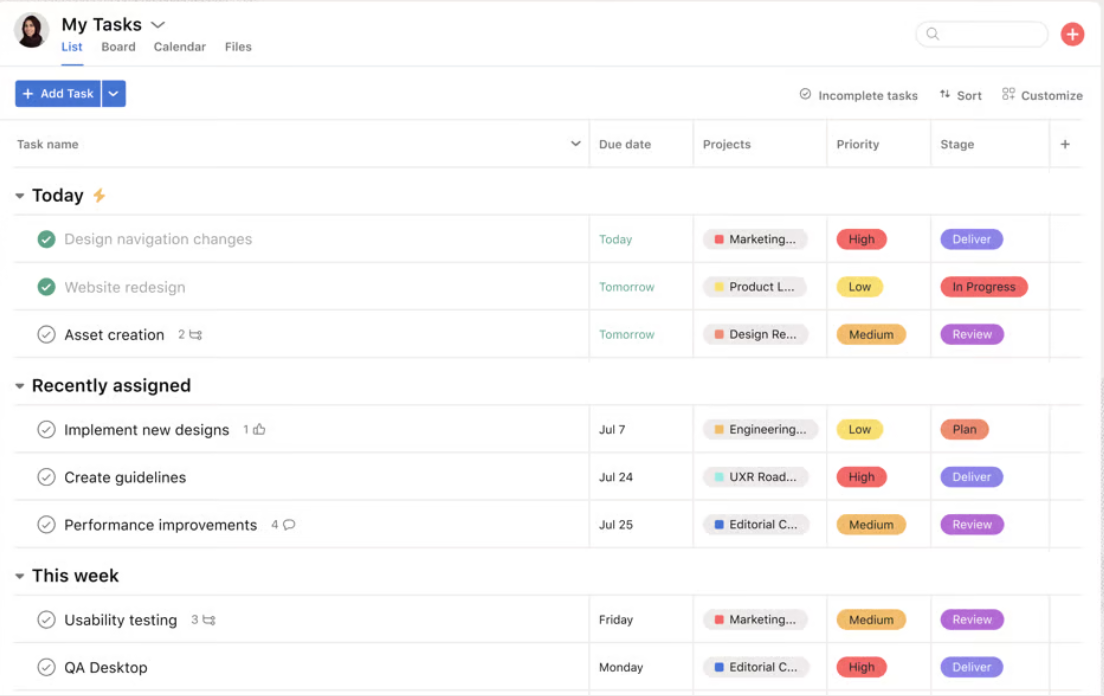The height and width of the screenshot is (696, 1104).
Task: Add a column with the plus icon
Action: (1065, 144)
